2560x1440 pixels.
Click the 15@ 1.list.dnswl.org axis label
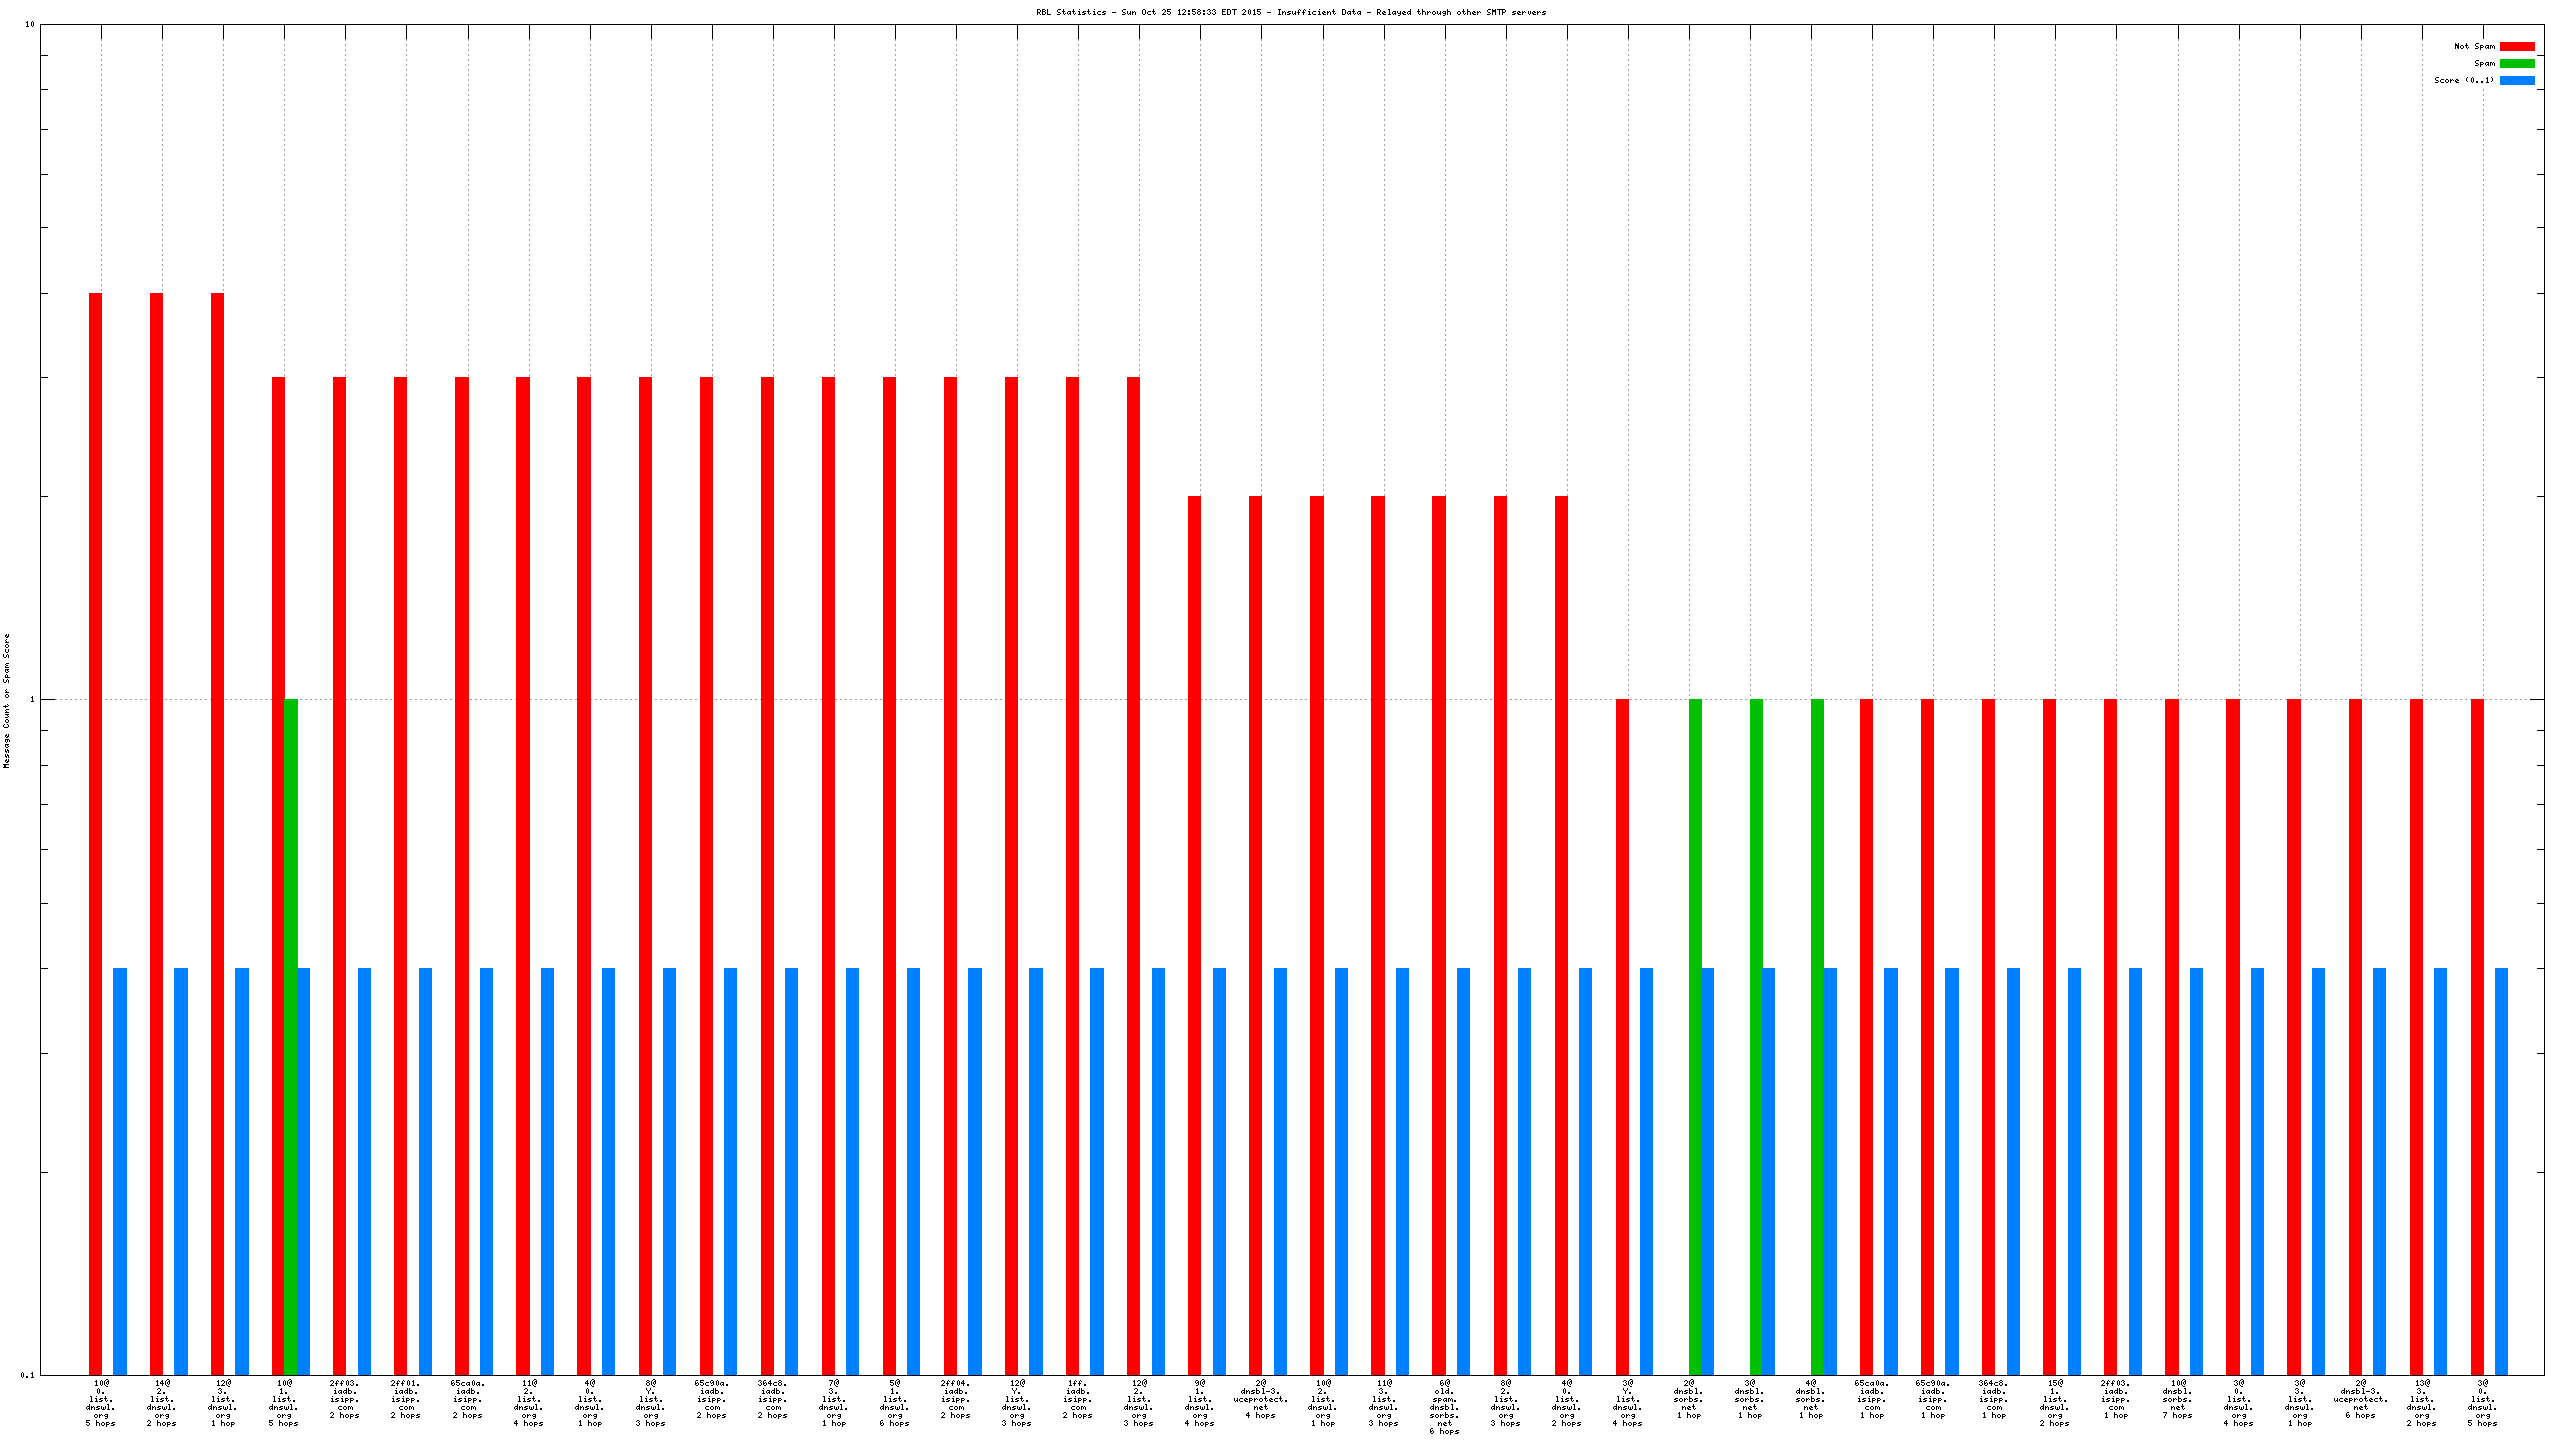(2055, 1402)
